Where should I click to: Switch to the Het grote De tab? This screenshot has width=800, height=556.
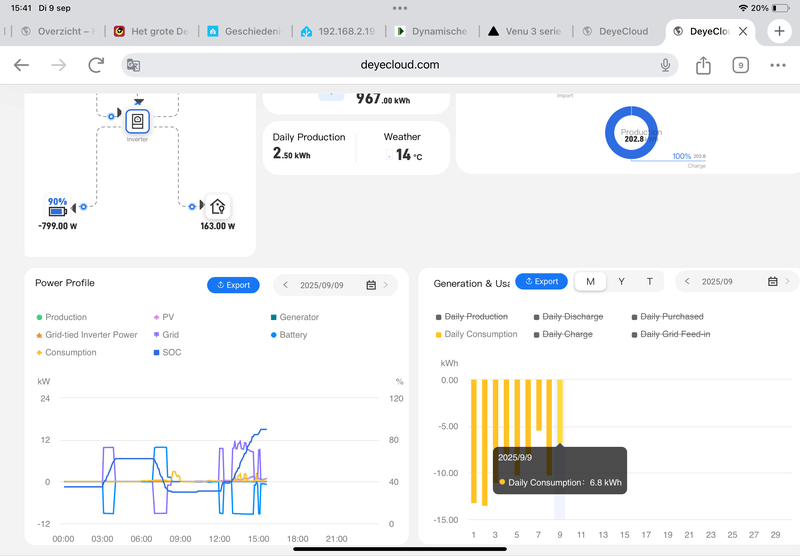(x=152, y=31)
